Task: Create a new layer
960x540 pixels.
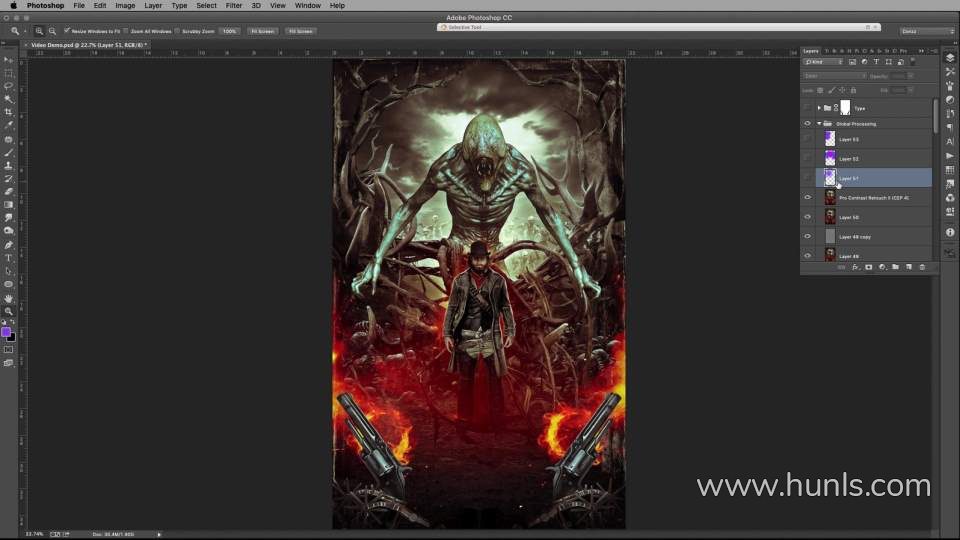Action: click(x=909, y=267)
